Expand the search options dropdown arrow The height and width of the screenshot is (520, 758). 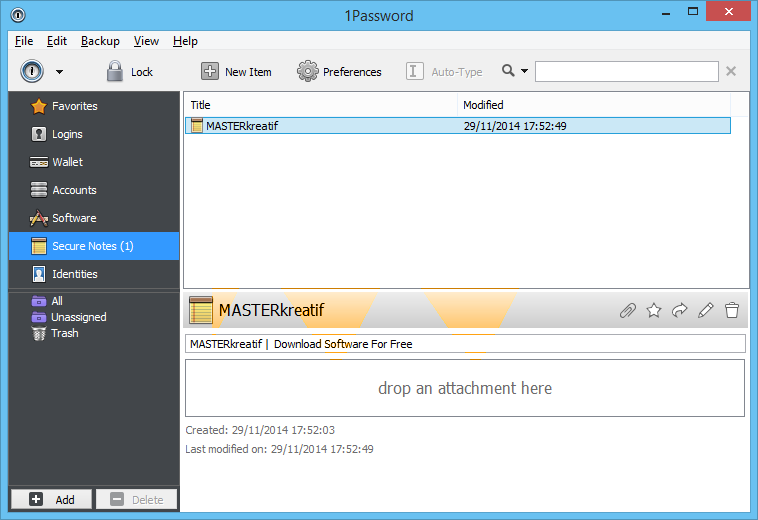click(x=524, y=71)
